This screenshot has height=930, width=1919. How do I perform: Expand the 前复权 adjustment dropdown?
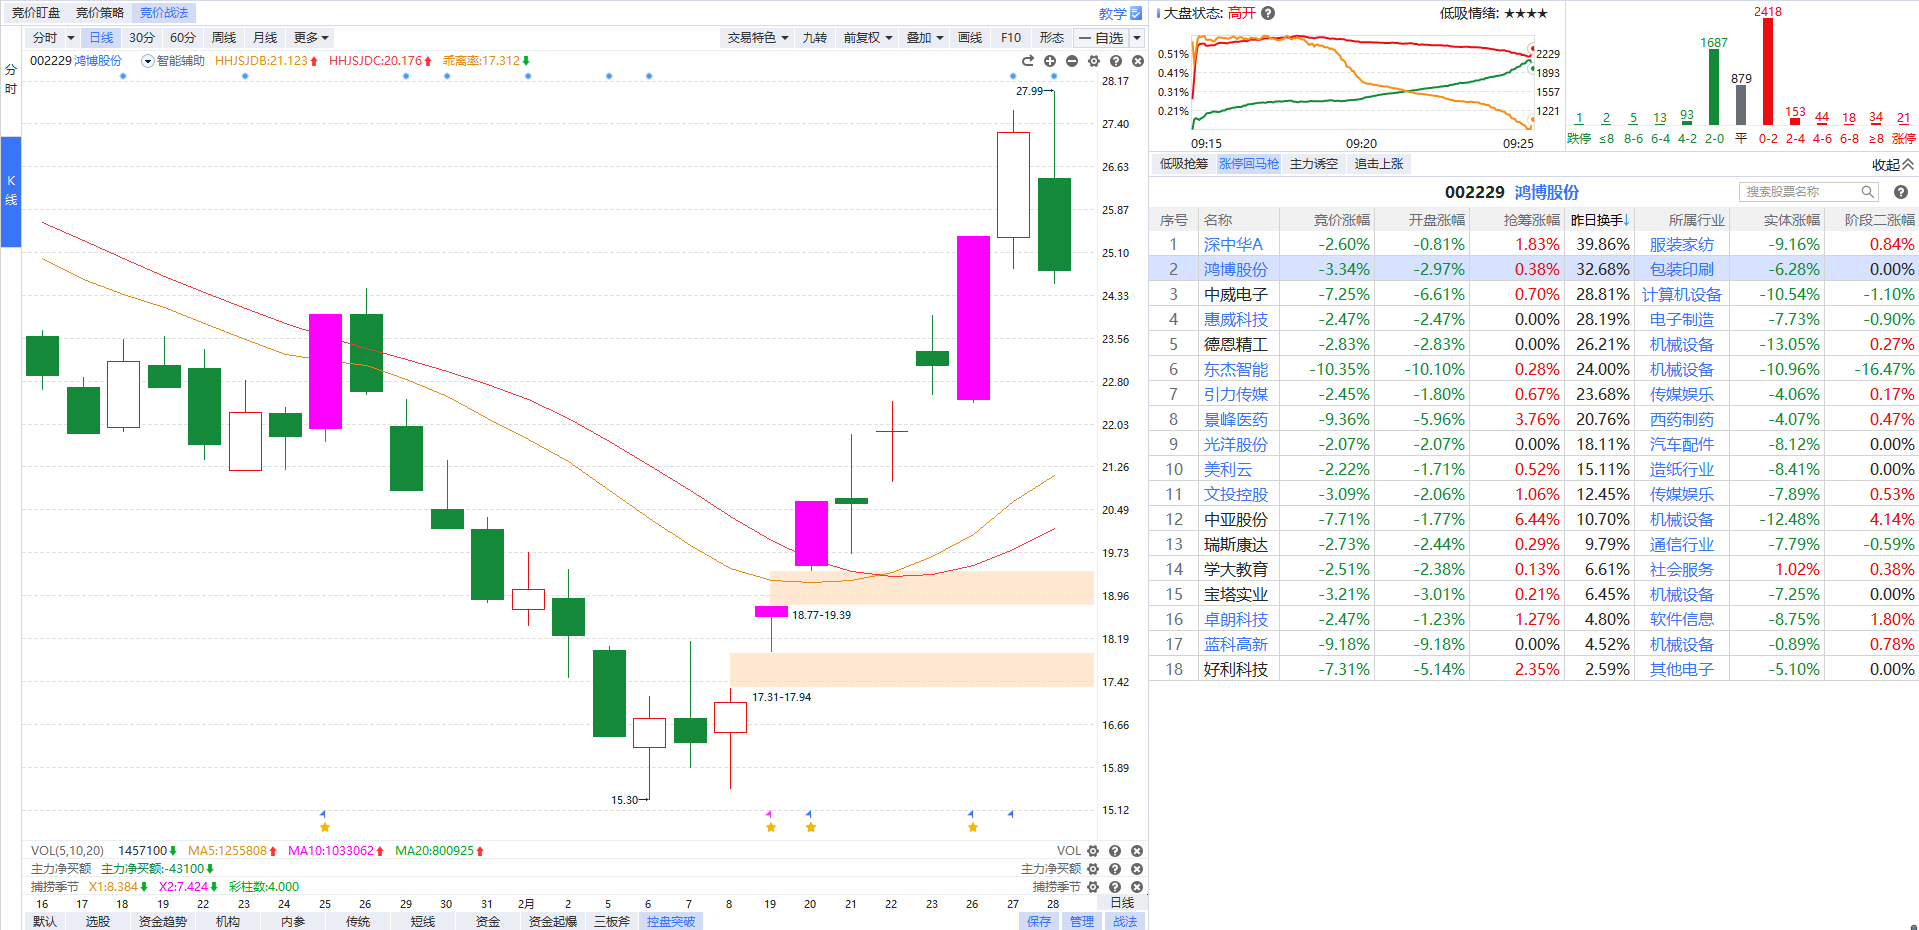pyautogui.click(x=867, y=38)
